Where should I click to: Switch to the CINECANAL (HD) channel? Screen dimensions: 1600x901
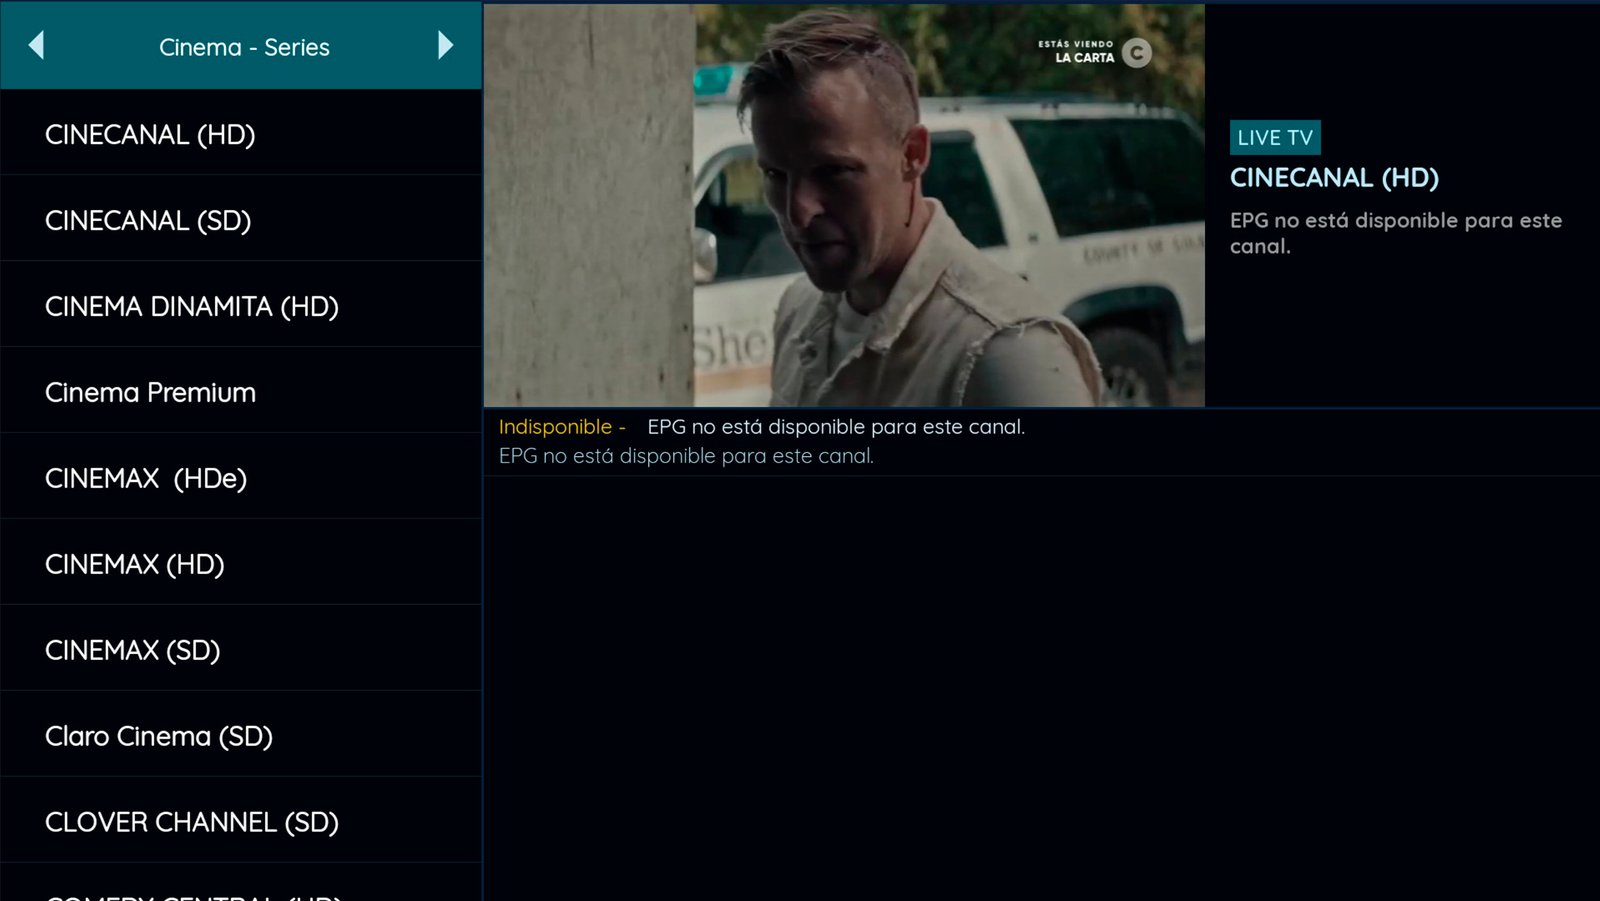tap(150, 134)
